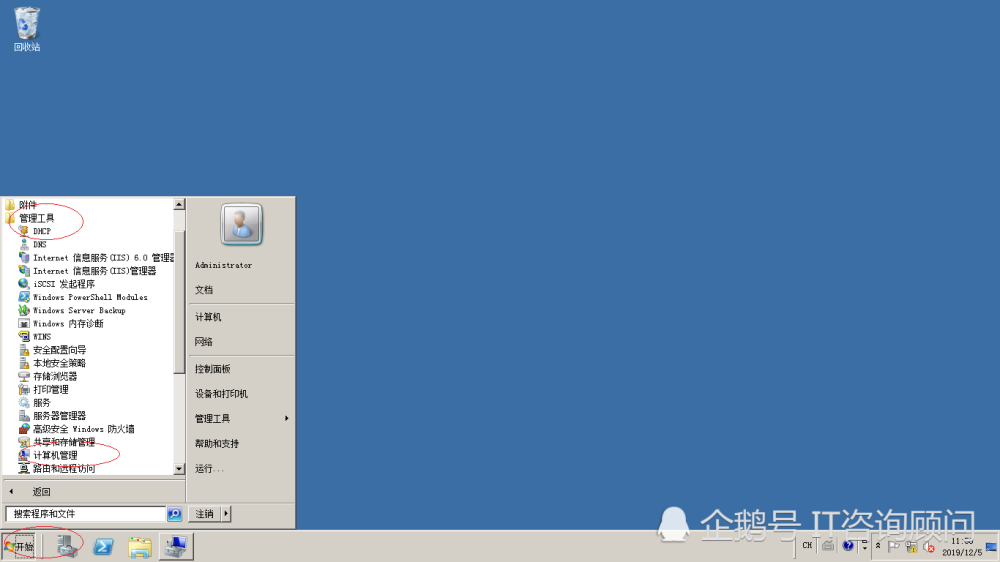Viewport: 1000px width, 562px height.
Task: Open the 附件 (Accessories) folder
Action: (21, 205)
